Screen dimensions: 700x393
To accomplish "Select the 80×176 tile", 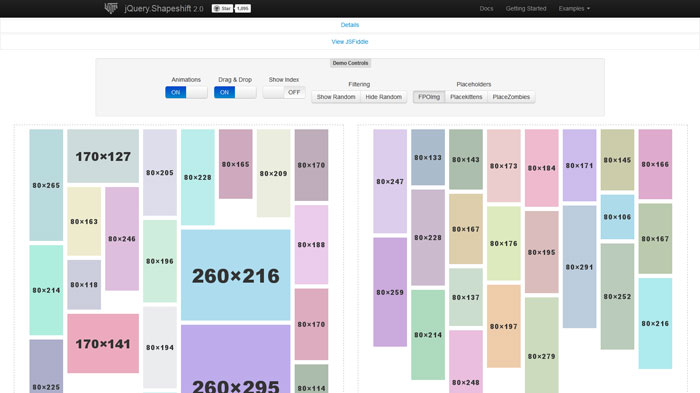I will pyautogui.click(x=504, y=243).
